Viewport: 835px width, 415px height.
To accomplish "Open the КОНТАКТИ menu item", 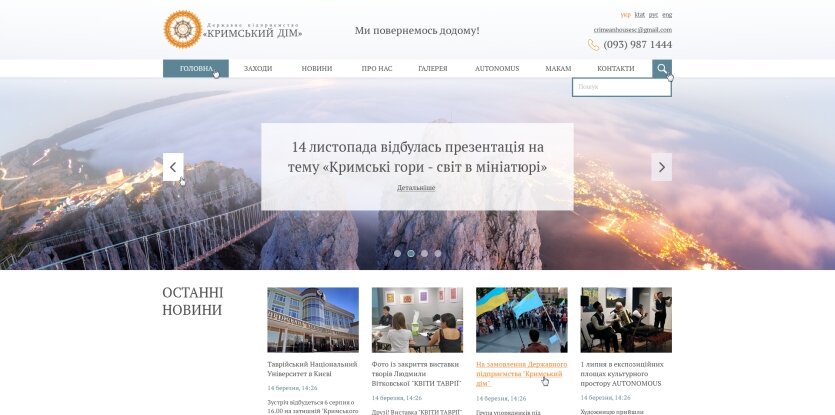I will pos(616,69).
